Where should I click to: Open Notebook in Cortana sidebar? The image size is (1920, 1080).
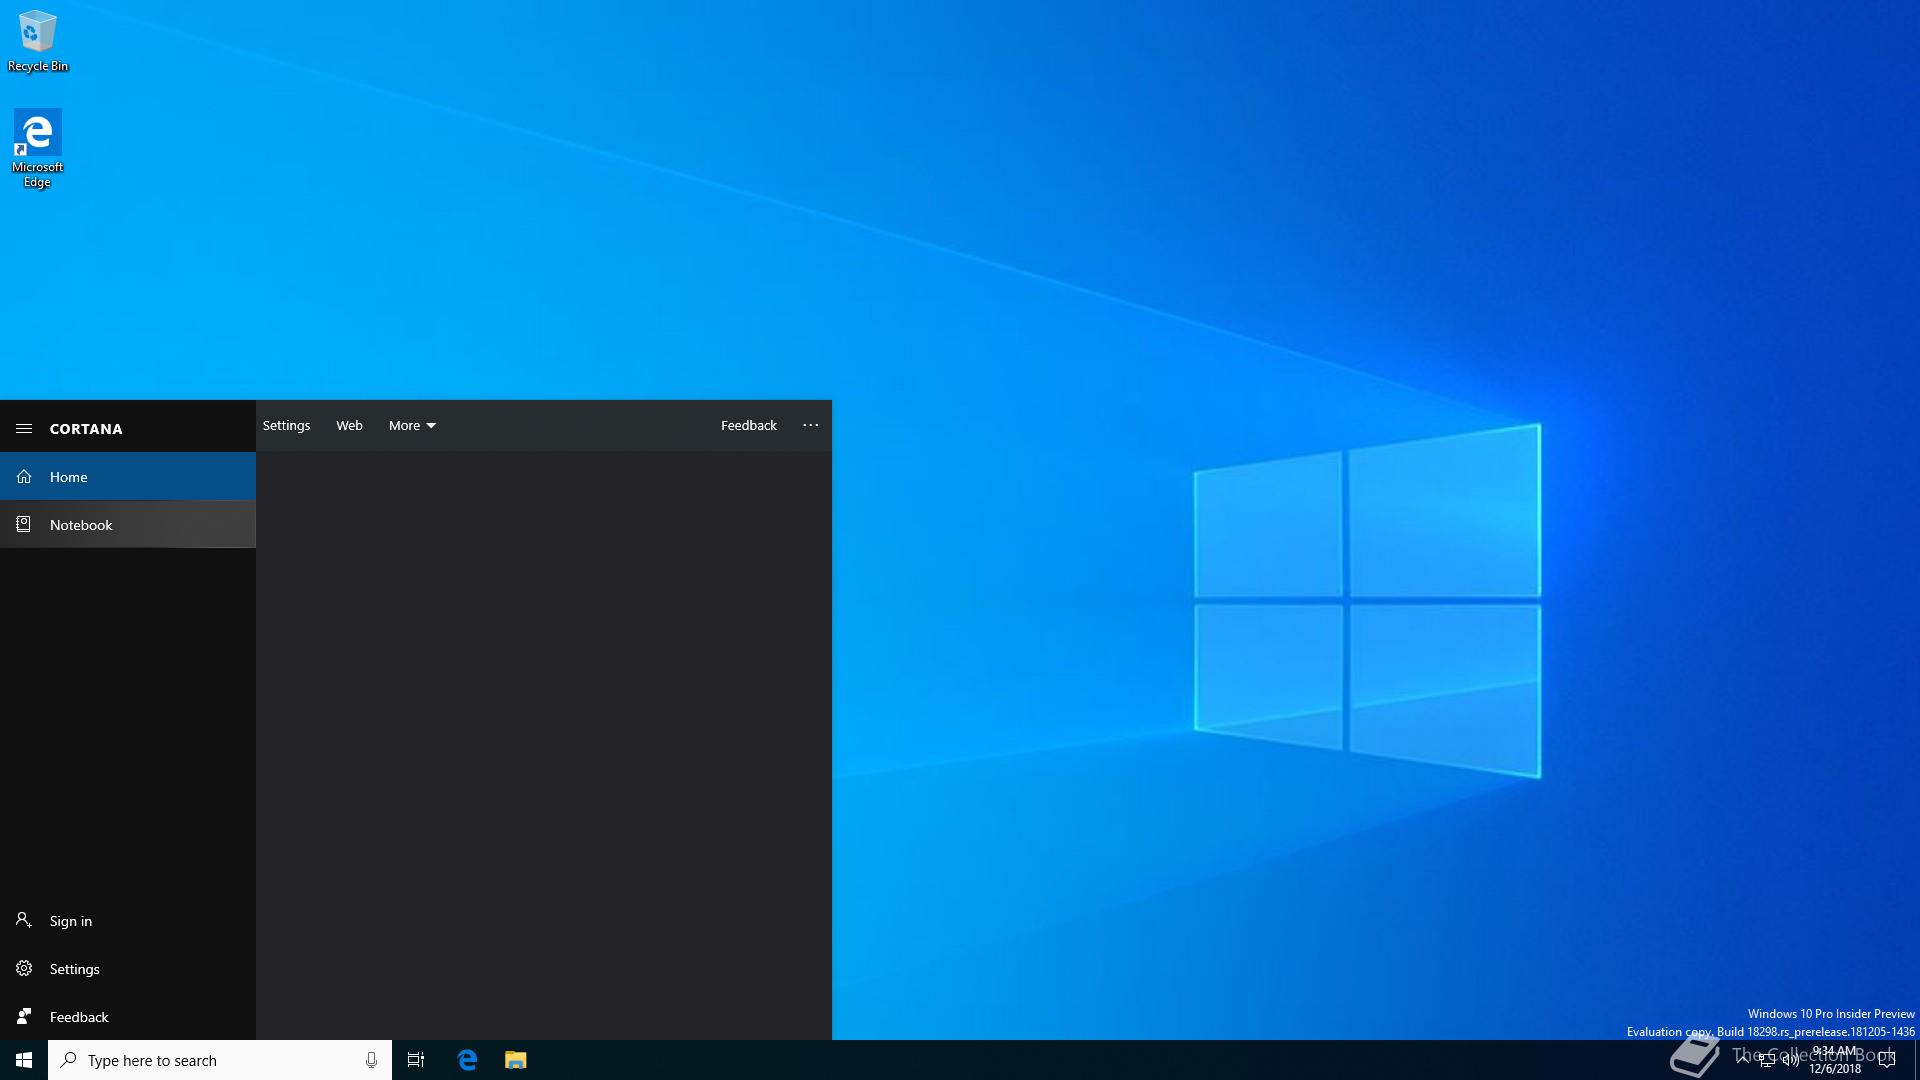(x=128, y=525)
